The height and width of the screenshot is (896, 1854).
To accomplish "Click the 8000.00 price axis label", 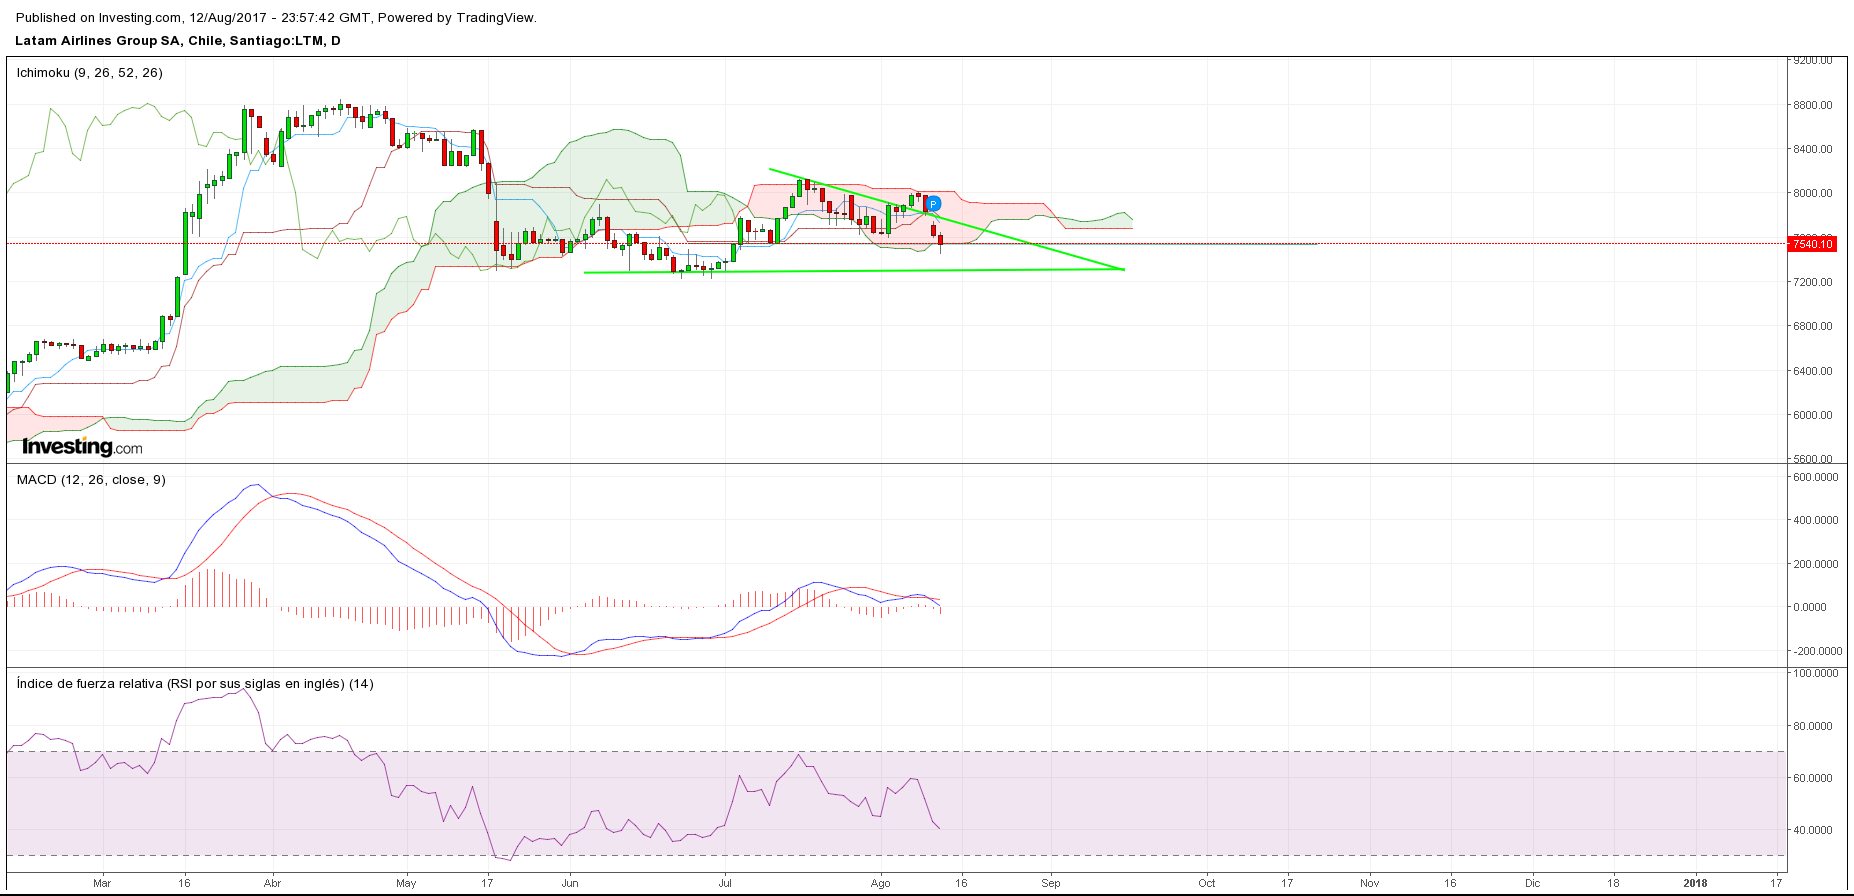I will [x=1813, y=193].
